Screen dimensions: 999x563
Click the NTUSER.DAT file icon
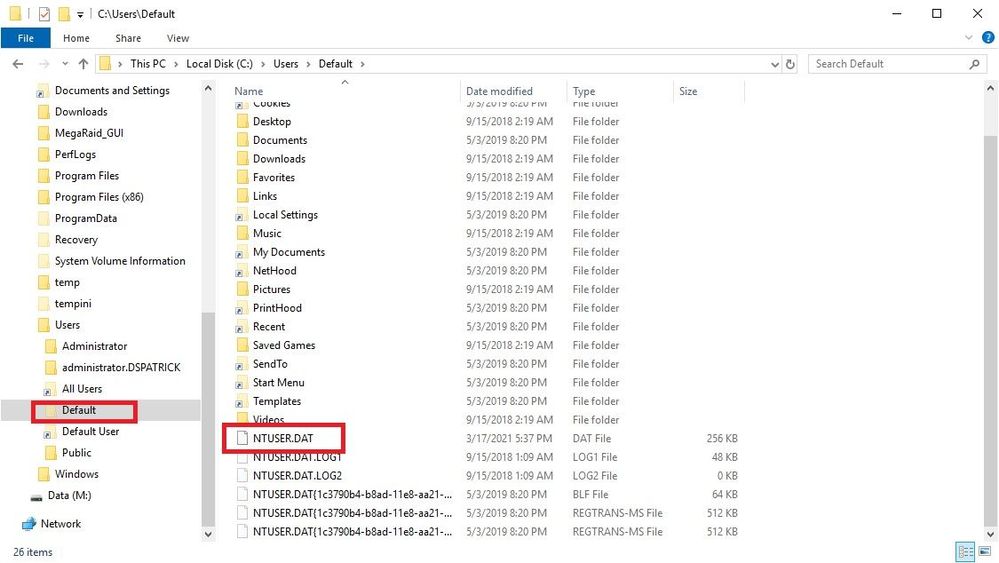tap(242, 438)
